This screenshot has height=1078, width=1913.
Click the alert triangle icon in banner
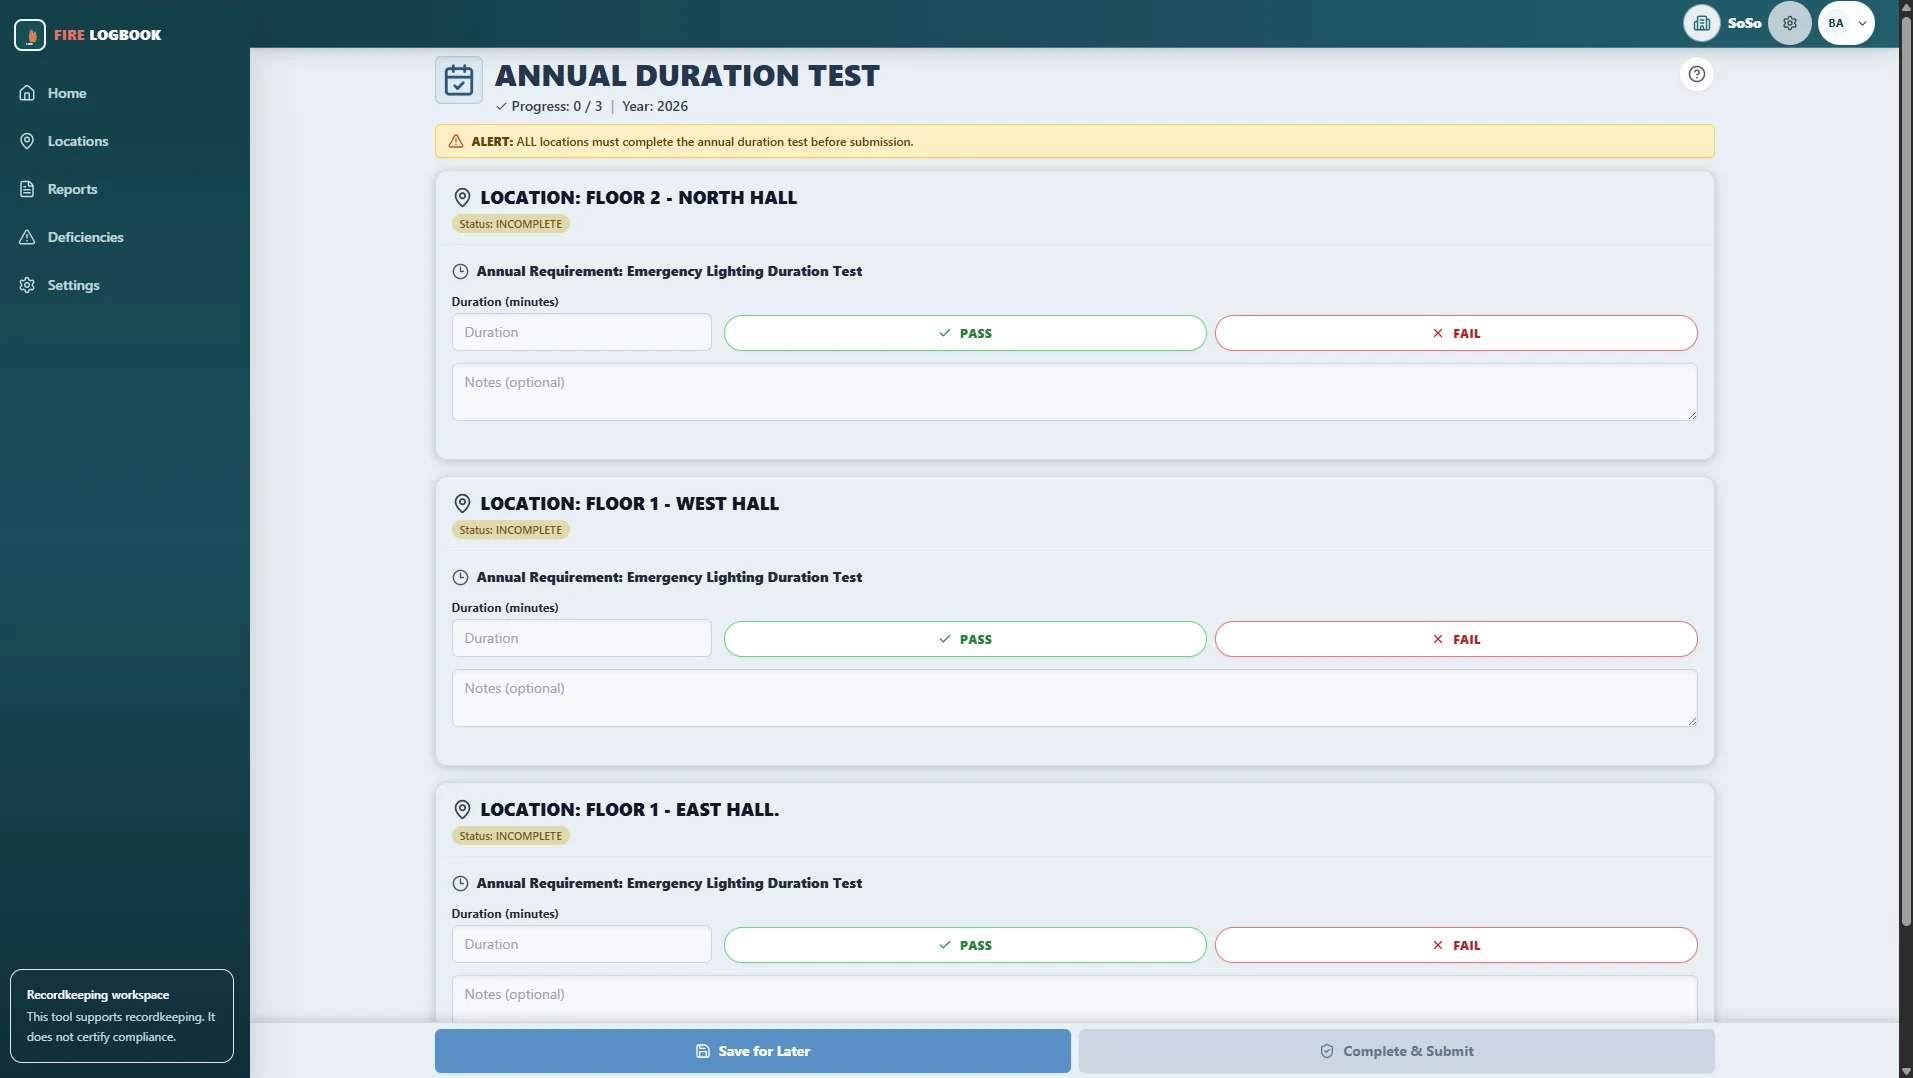pos(456,142)
